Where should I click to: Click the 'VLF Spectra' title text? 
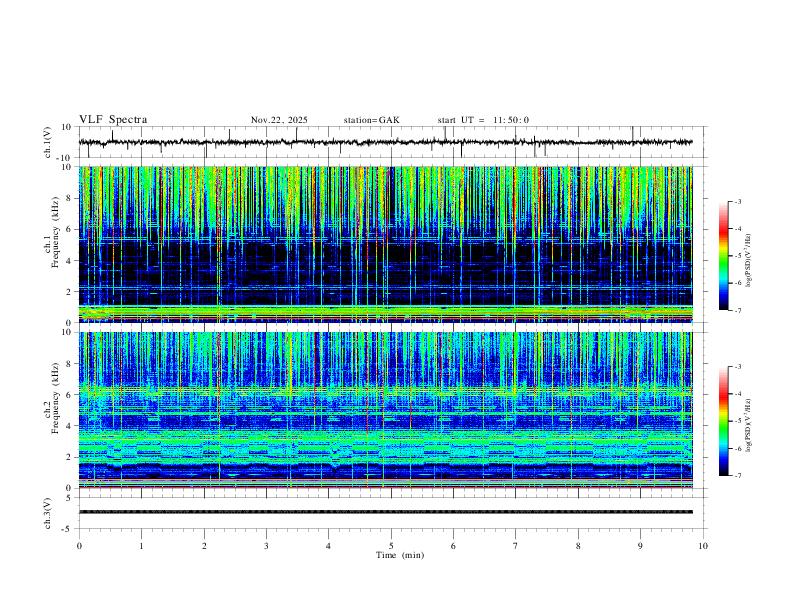113,120
